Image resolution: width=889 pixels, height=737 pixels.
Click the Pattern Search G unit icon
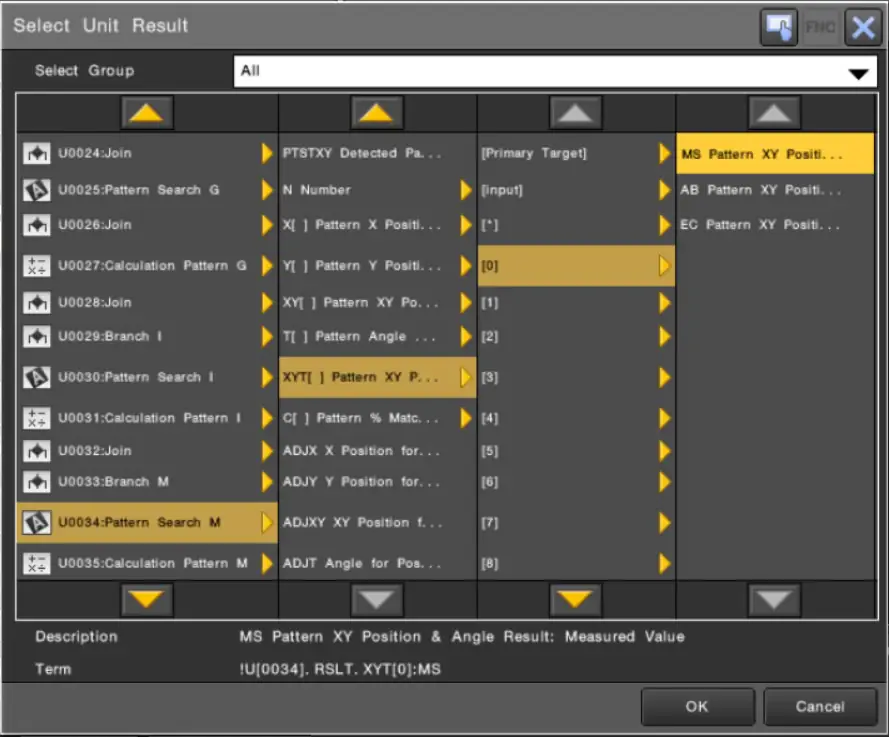36,190
